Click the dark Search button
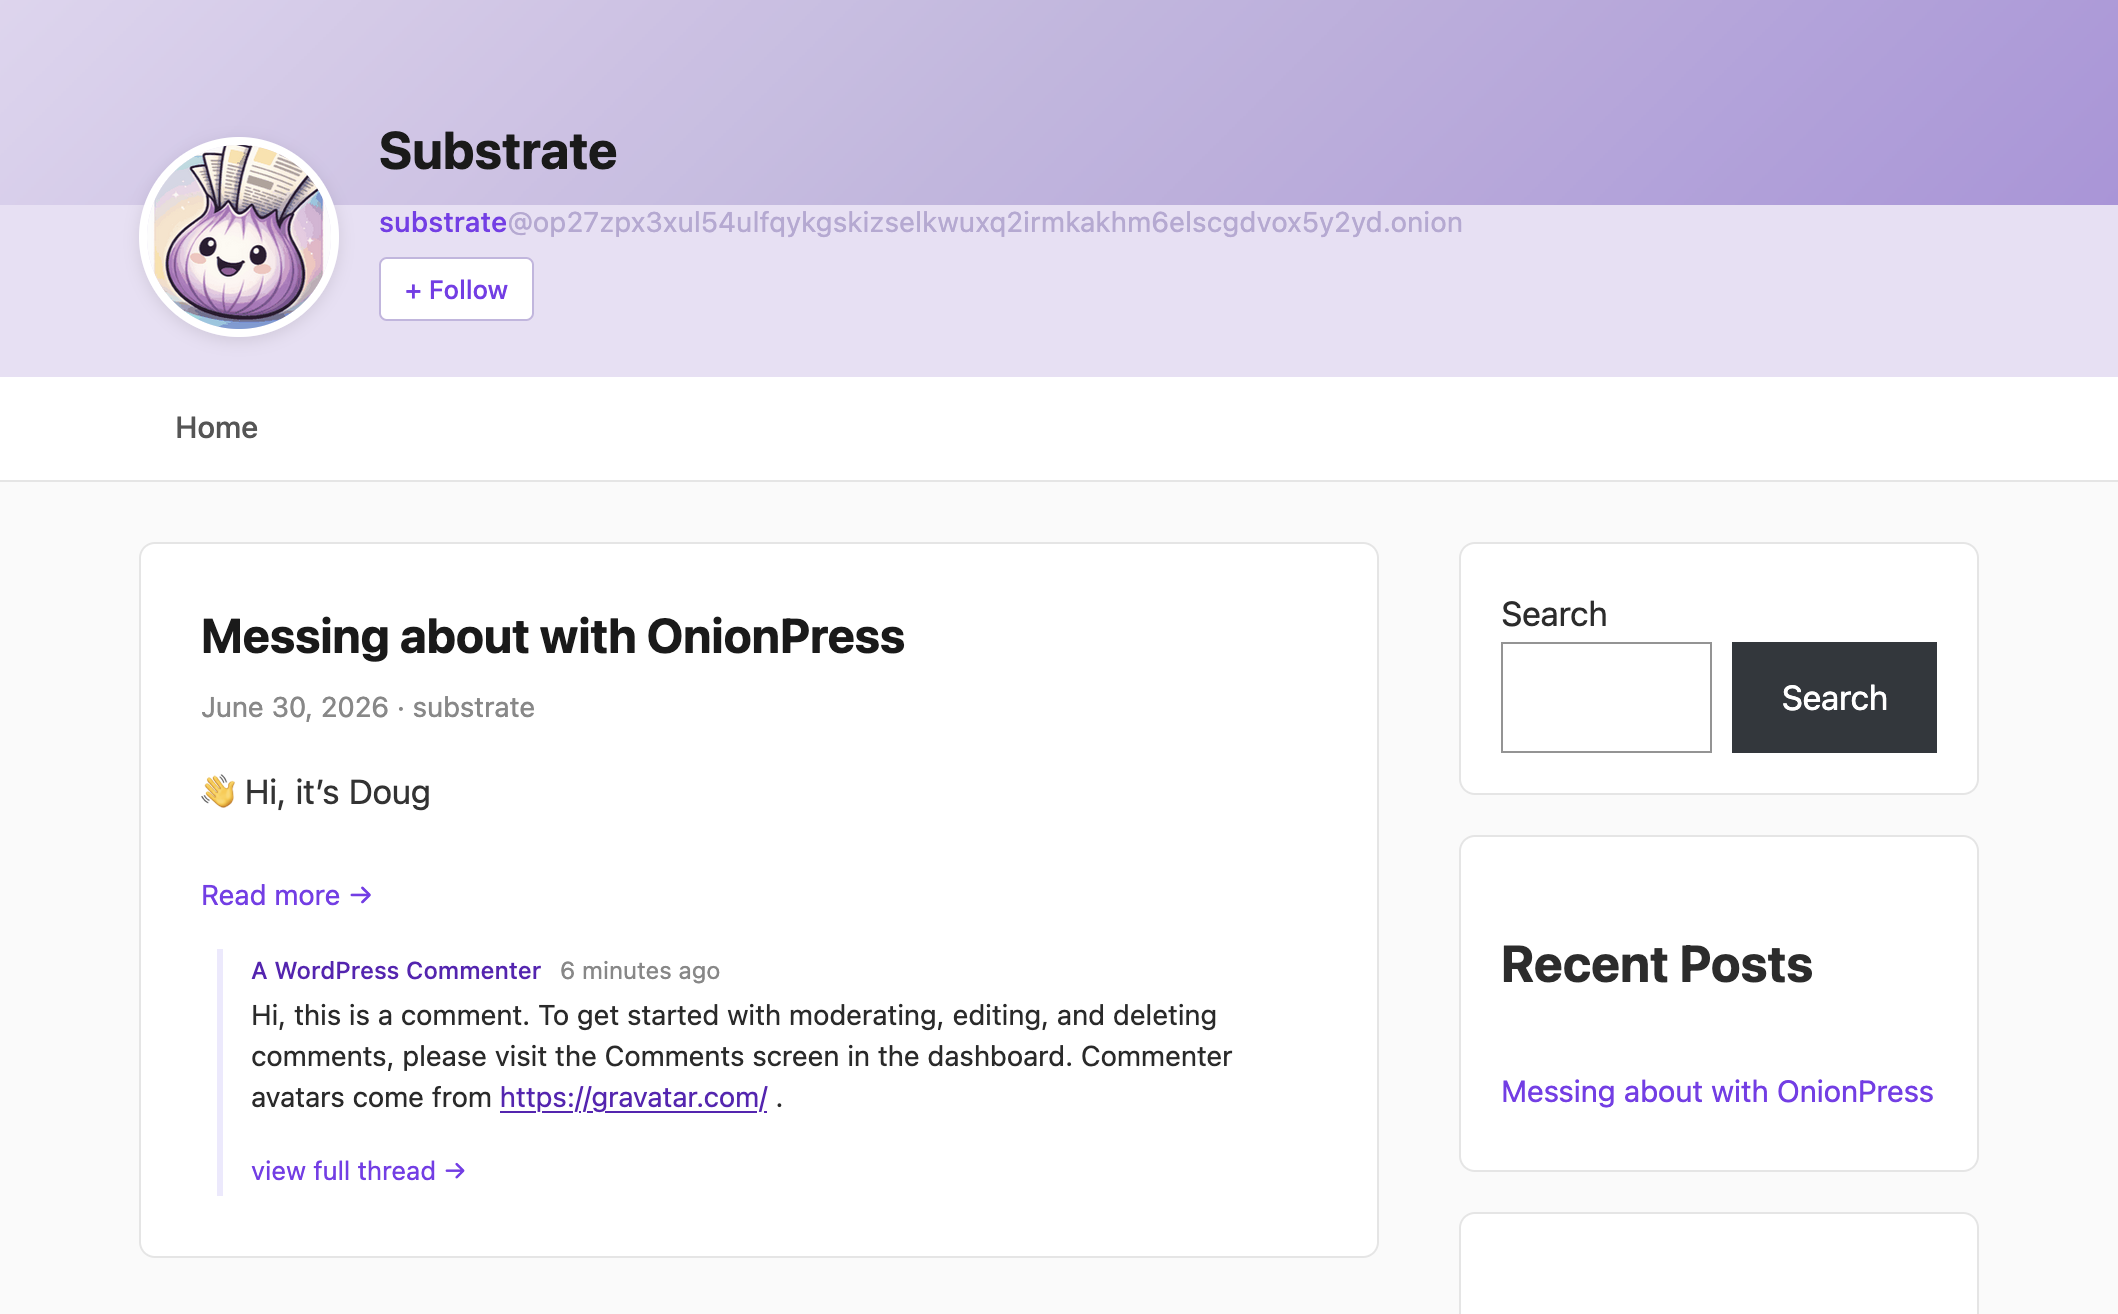 [x=1834, y=697]
